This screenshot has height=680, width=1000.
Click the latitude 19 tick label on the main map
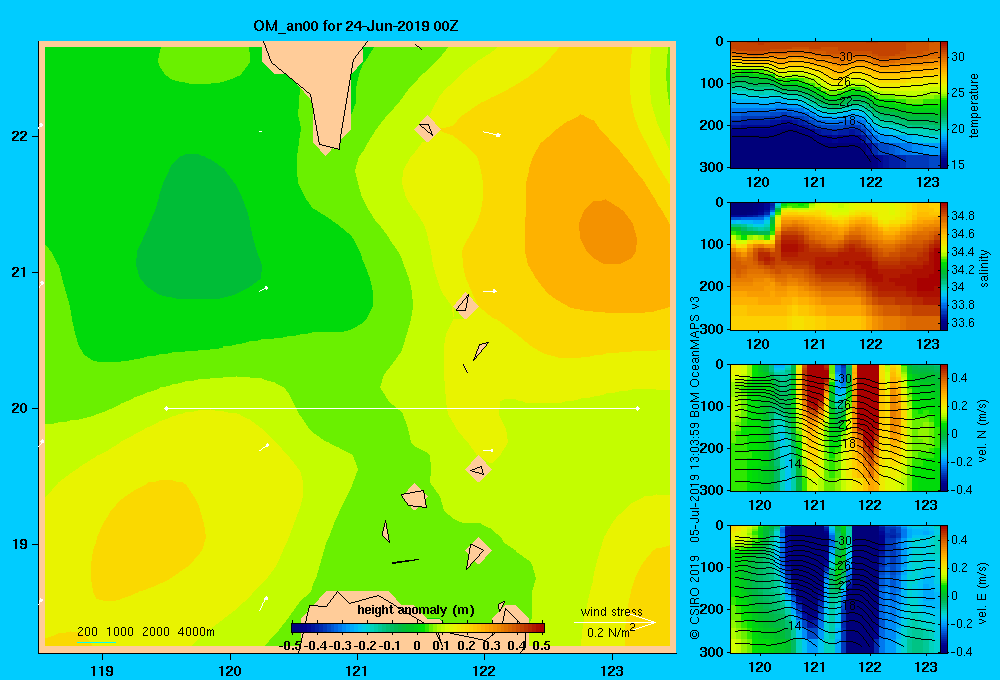point(20,544)
